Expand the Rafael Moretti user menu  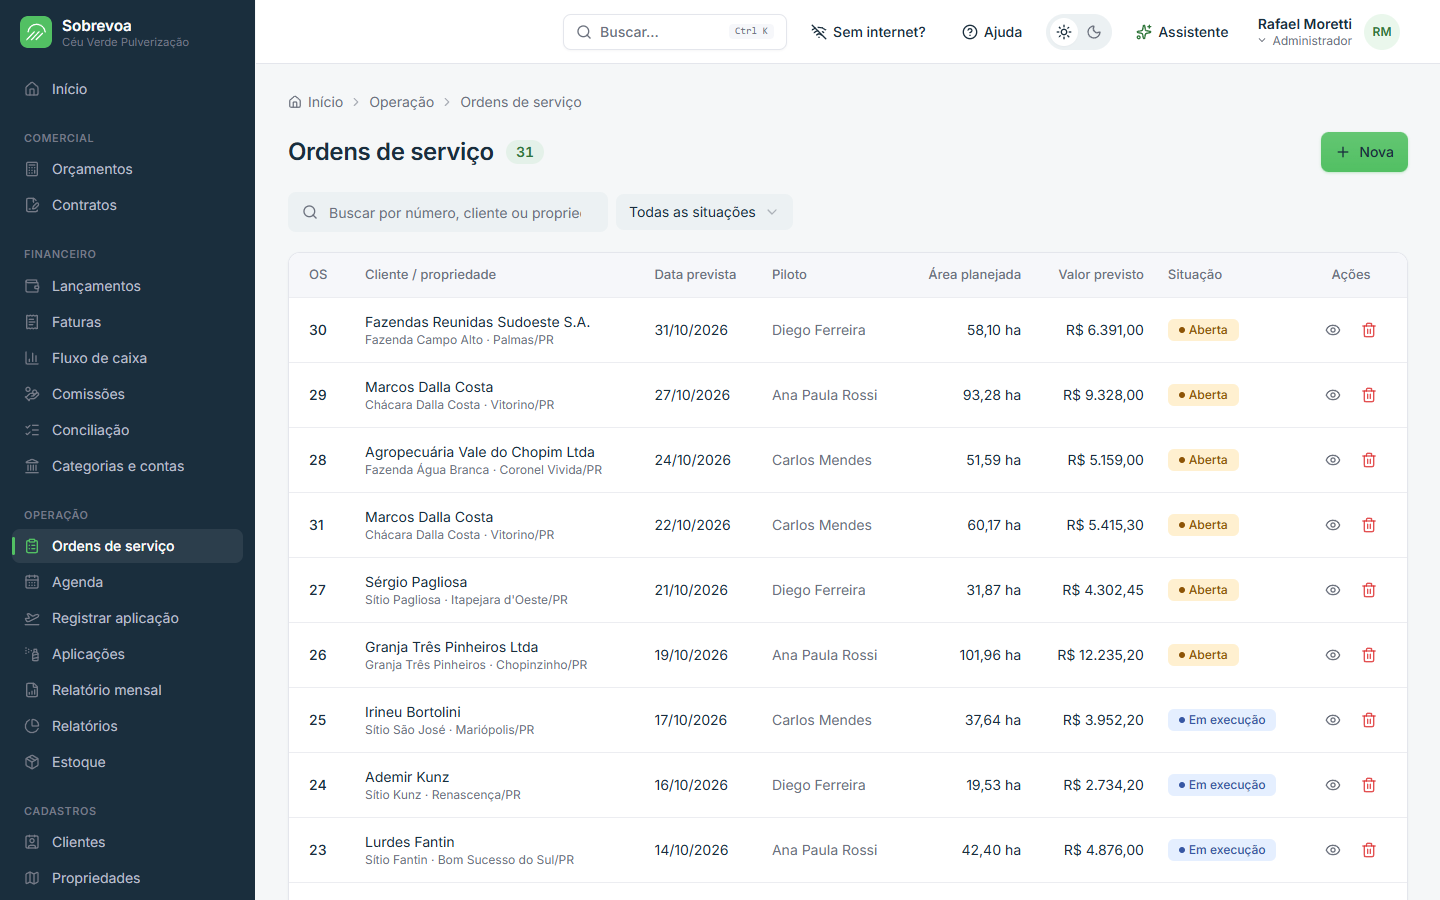click(1304, 32)
